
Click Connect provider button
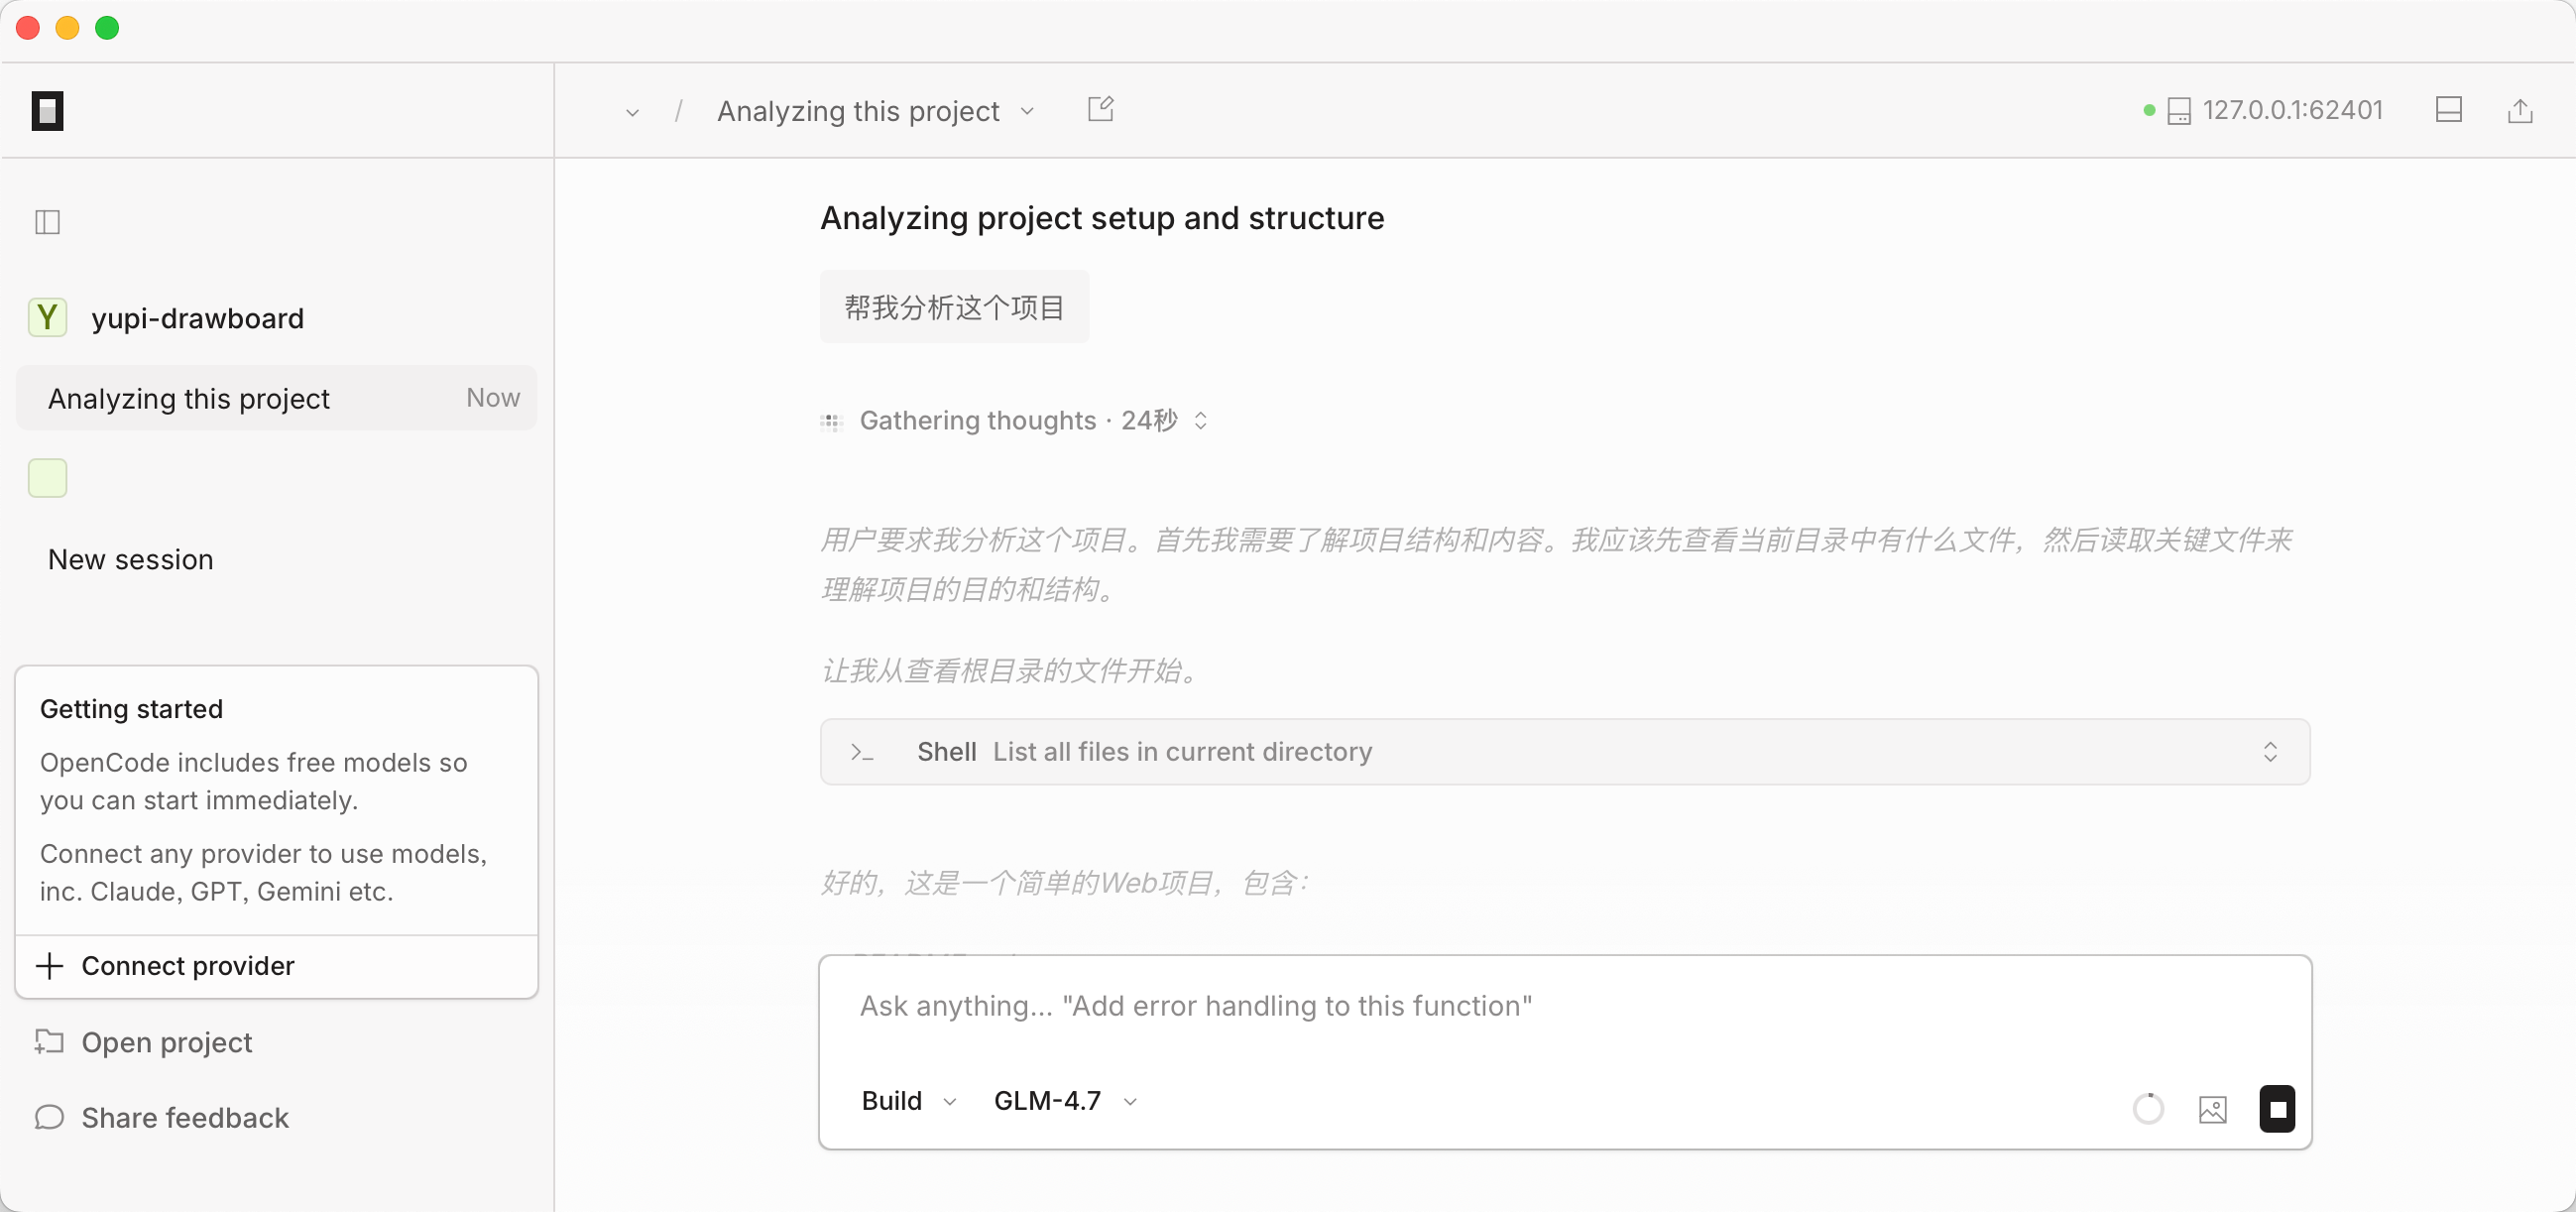tap(188, 966)
